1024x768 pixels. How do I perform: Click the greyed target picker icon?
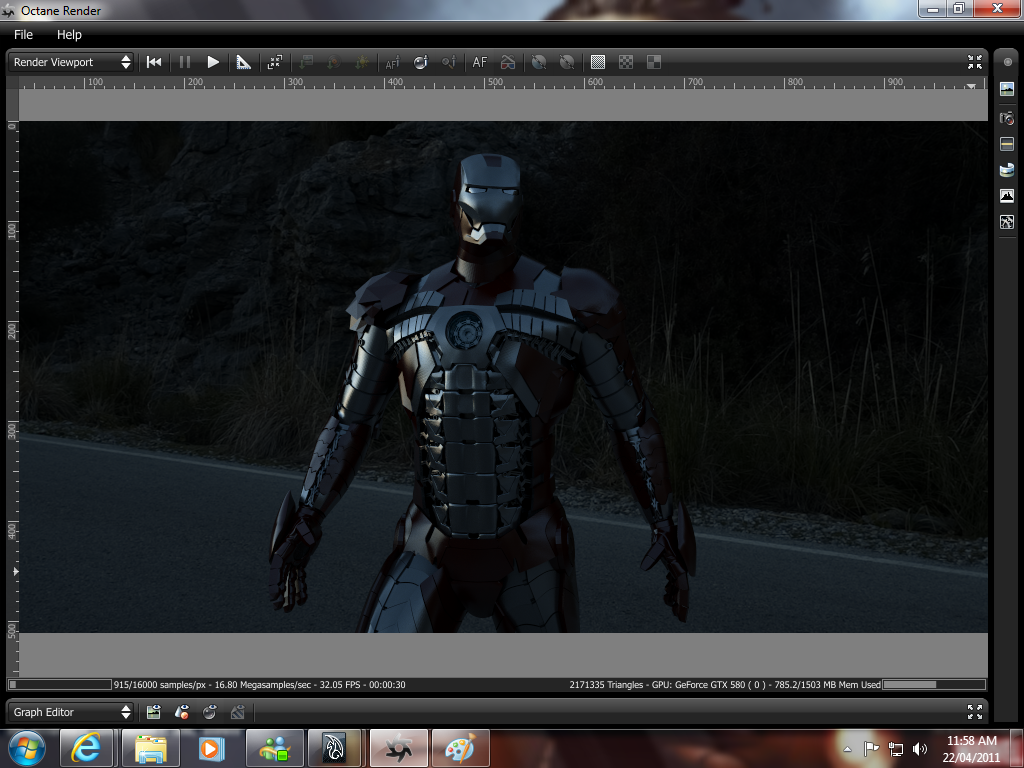[x=334, y=62]
